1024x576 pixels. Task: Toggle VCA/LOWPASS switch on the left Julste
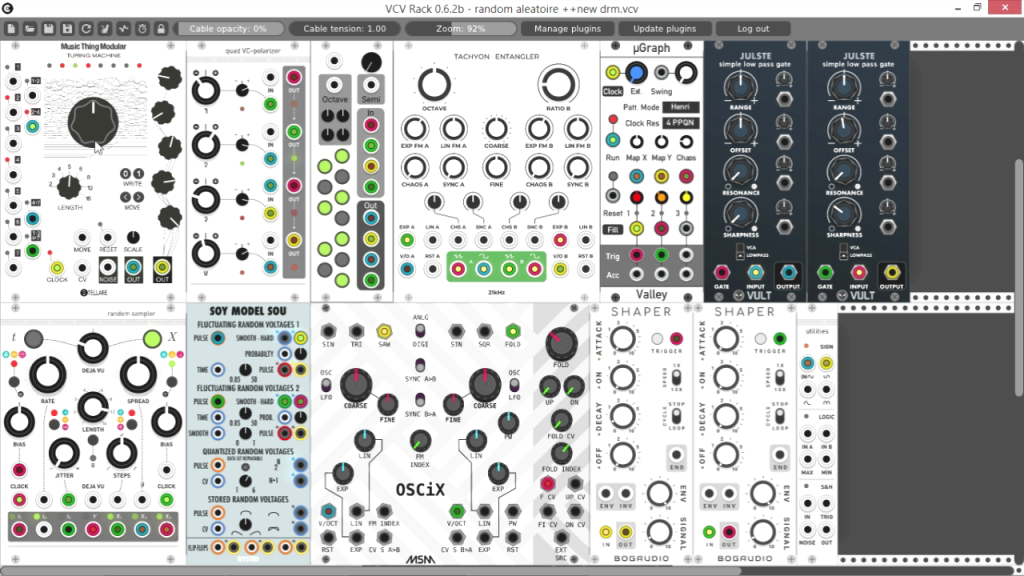(741, 251)
